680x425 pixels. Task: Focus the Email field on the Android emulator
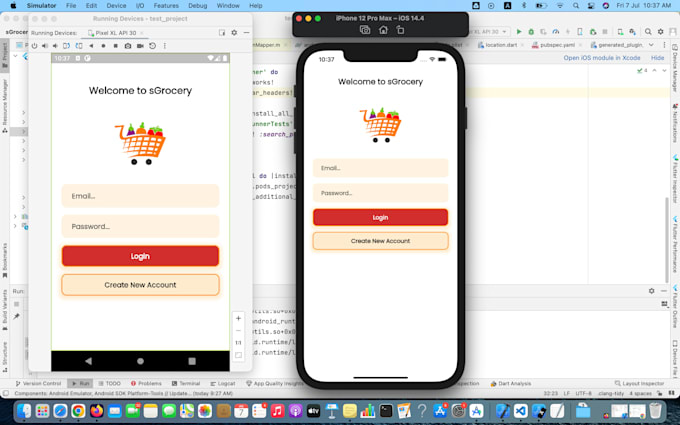[x=140, y=196]
